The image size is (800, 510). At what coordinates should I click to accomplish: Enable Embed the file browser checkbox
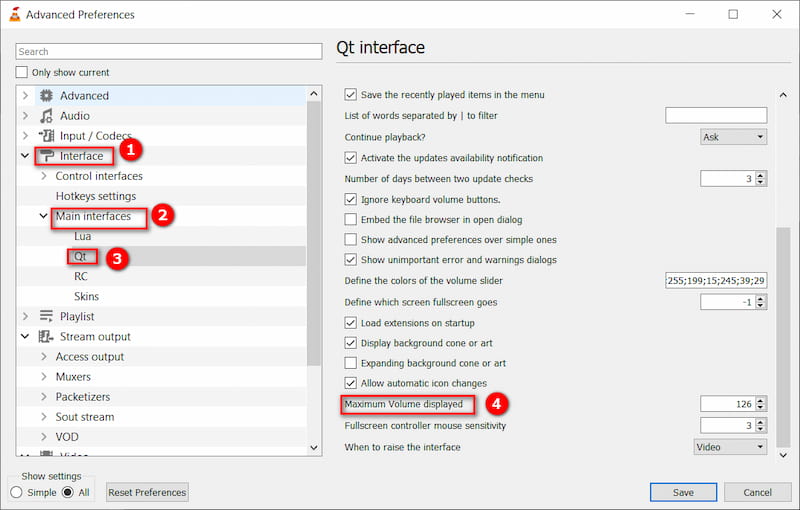[x=350, y=220]
